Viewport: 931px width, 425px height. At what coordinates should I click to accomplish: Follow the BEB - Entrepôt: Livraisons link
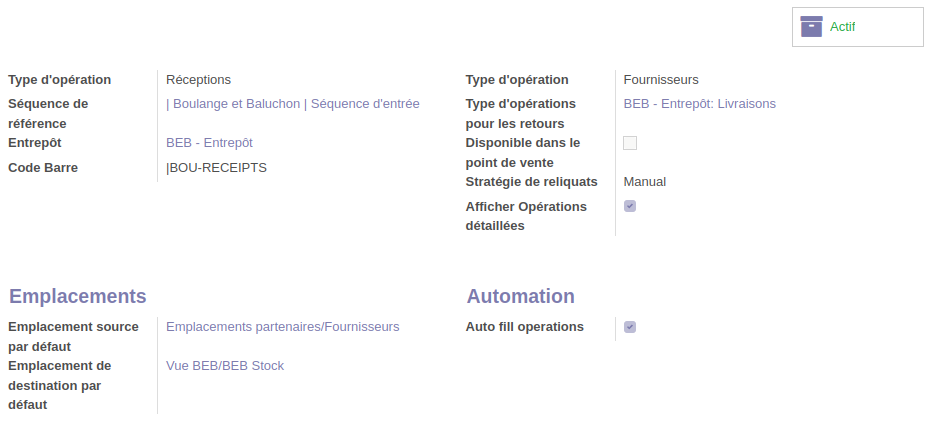(x=699, y=103)
